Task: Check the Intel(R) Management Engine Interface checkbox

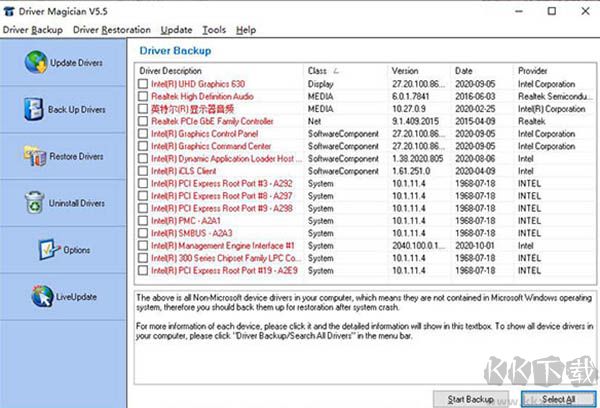Action: coord(143,245)
